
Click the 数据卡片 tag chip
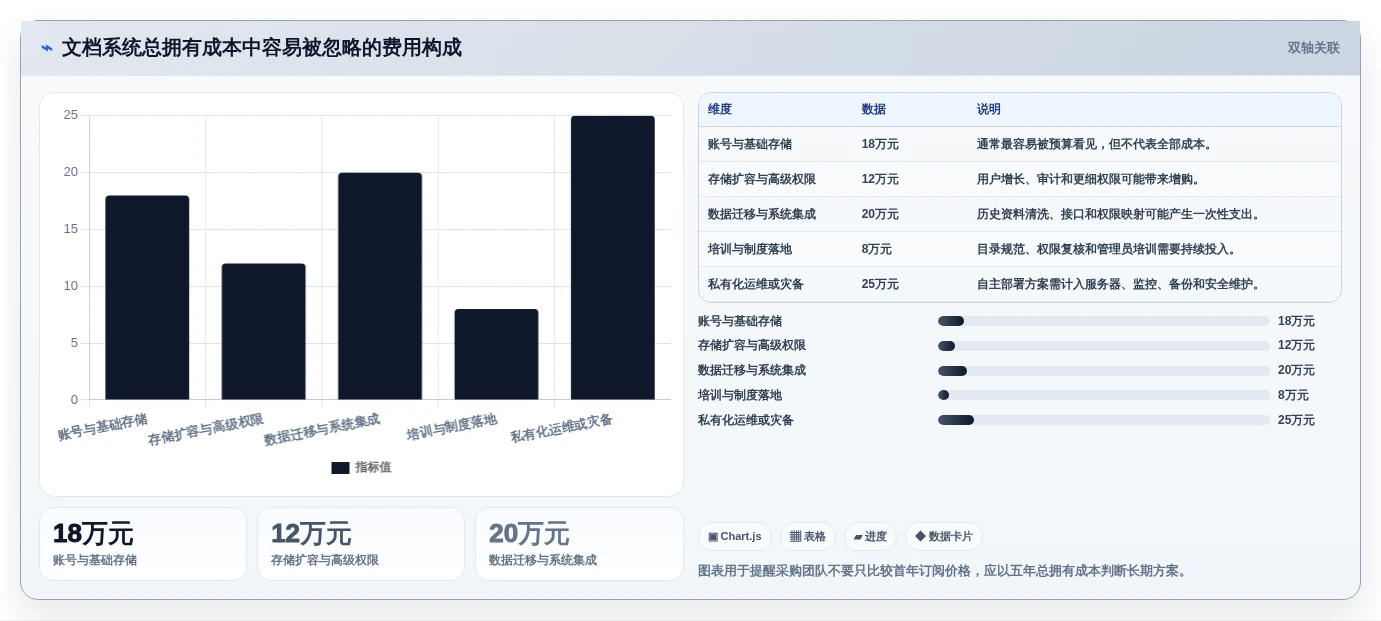(x=944, y=536)
